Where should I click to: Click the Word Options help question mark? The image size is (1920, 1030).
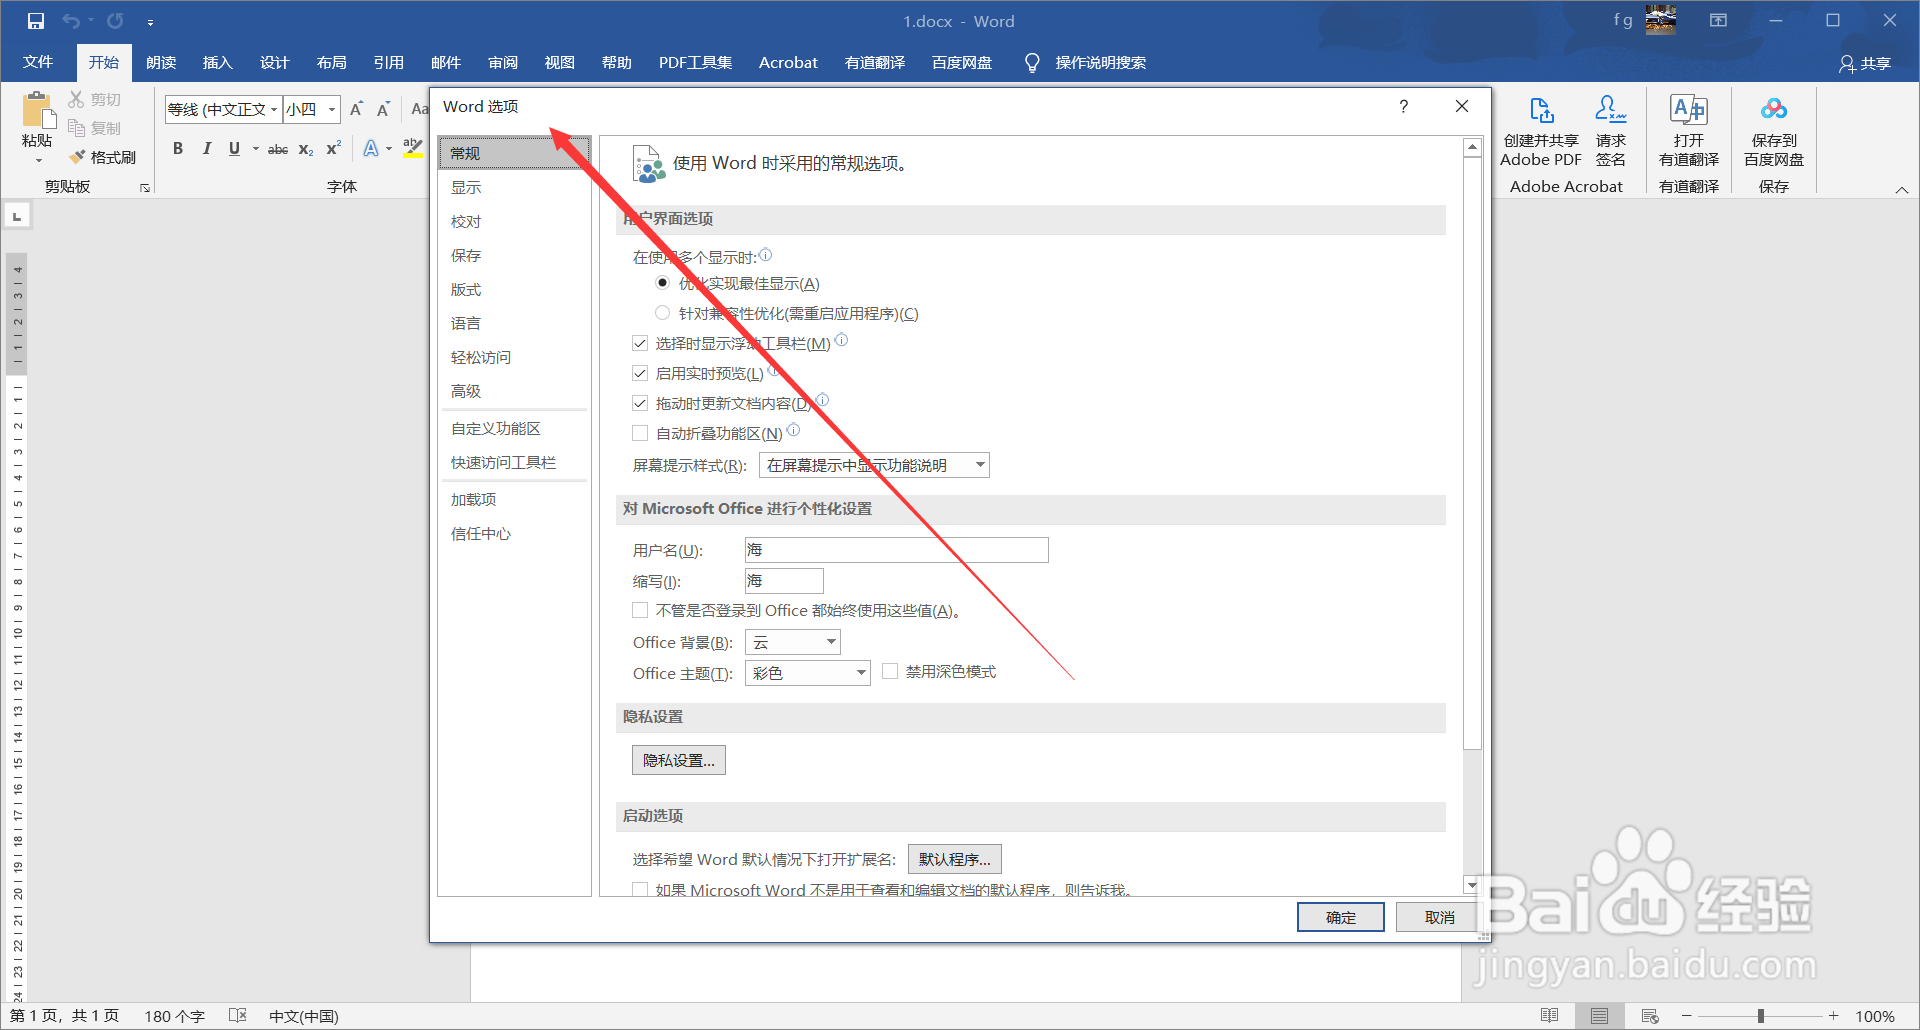(1404, 106)
